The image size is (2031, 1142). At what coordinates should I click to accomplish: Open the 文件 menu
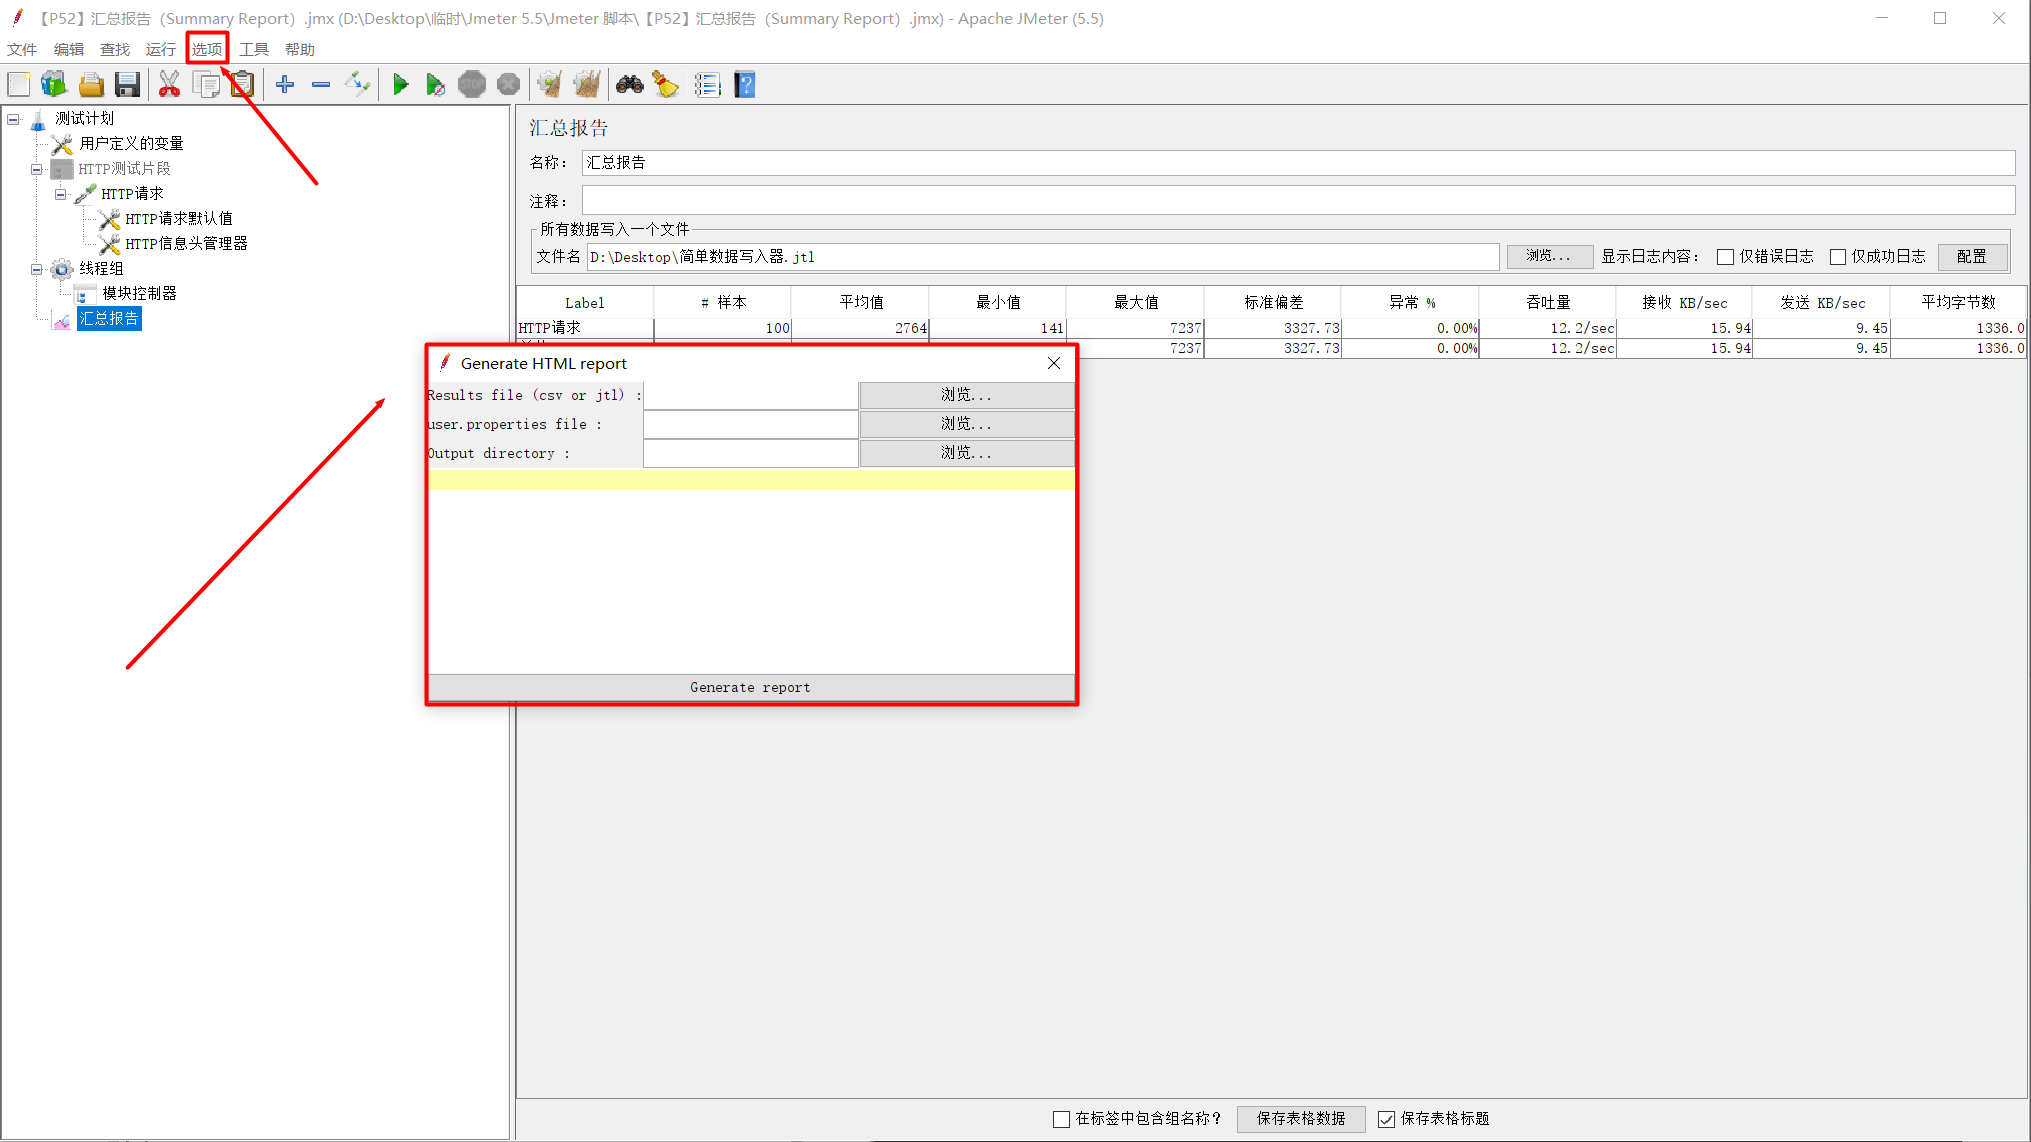[22, 49]
